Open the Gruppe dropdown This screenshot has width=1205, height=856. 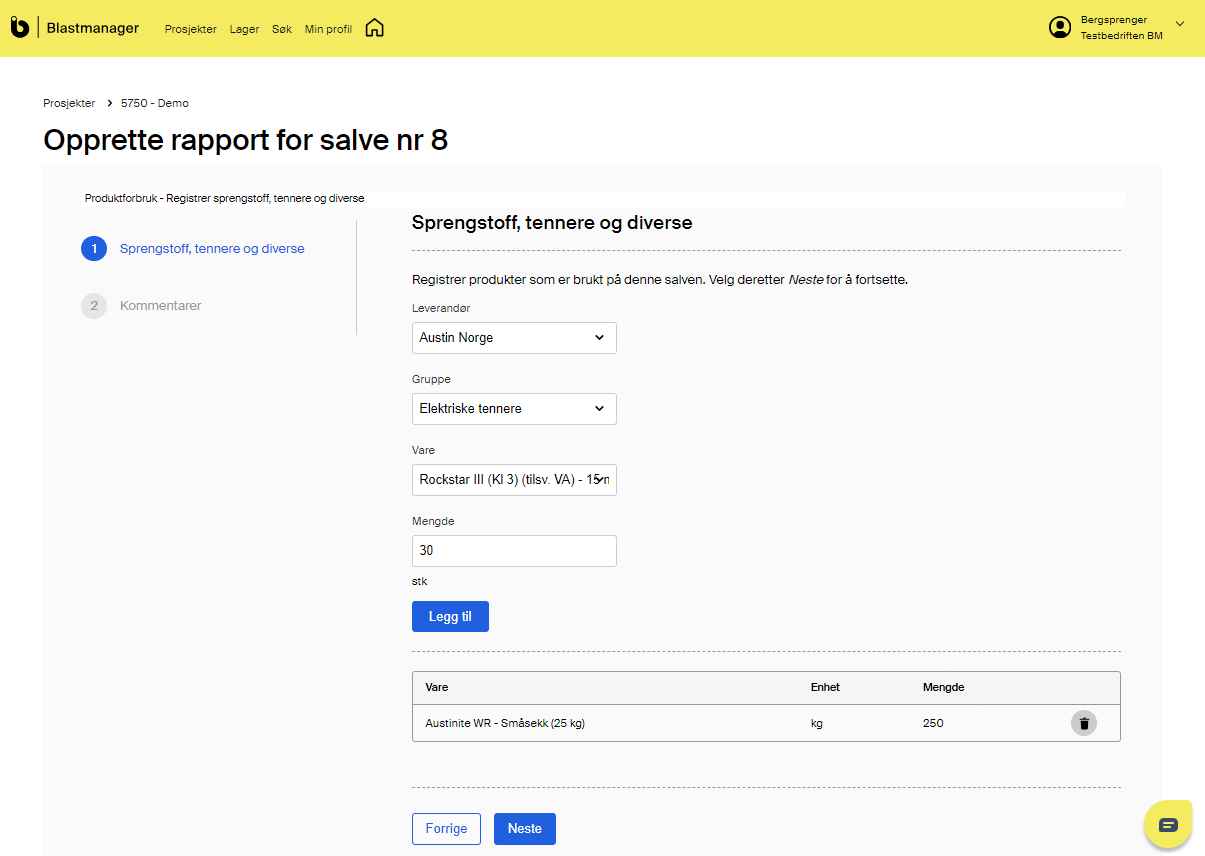[514, 409]
